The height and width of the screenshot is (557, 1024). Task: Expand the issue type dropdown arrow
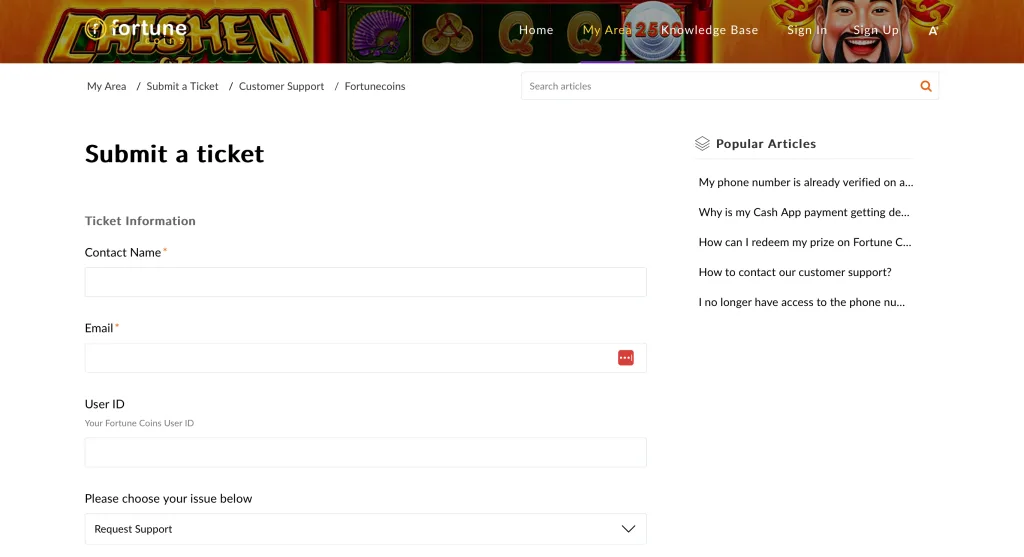pos(628,529)
